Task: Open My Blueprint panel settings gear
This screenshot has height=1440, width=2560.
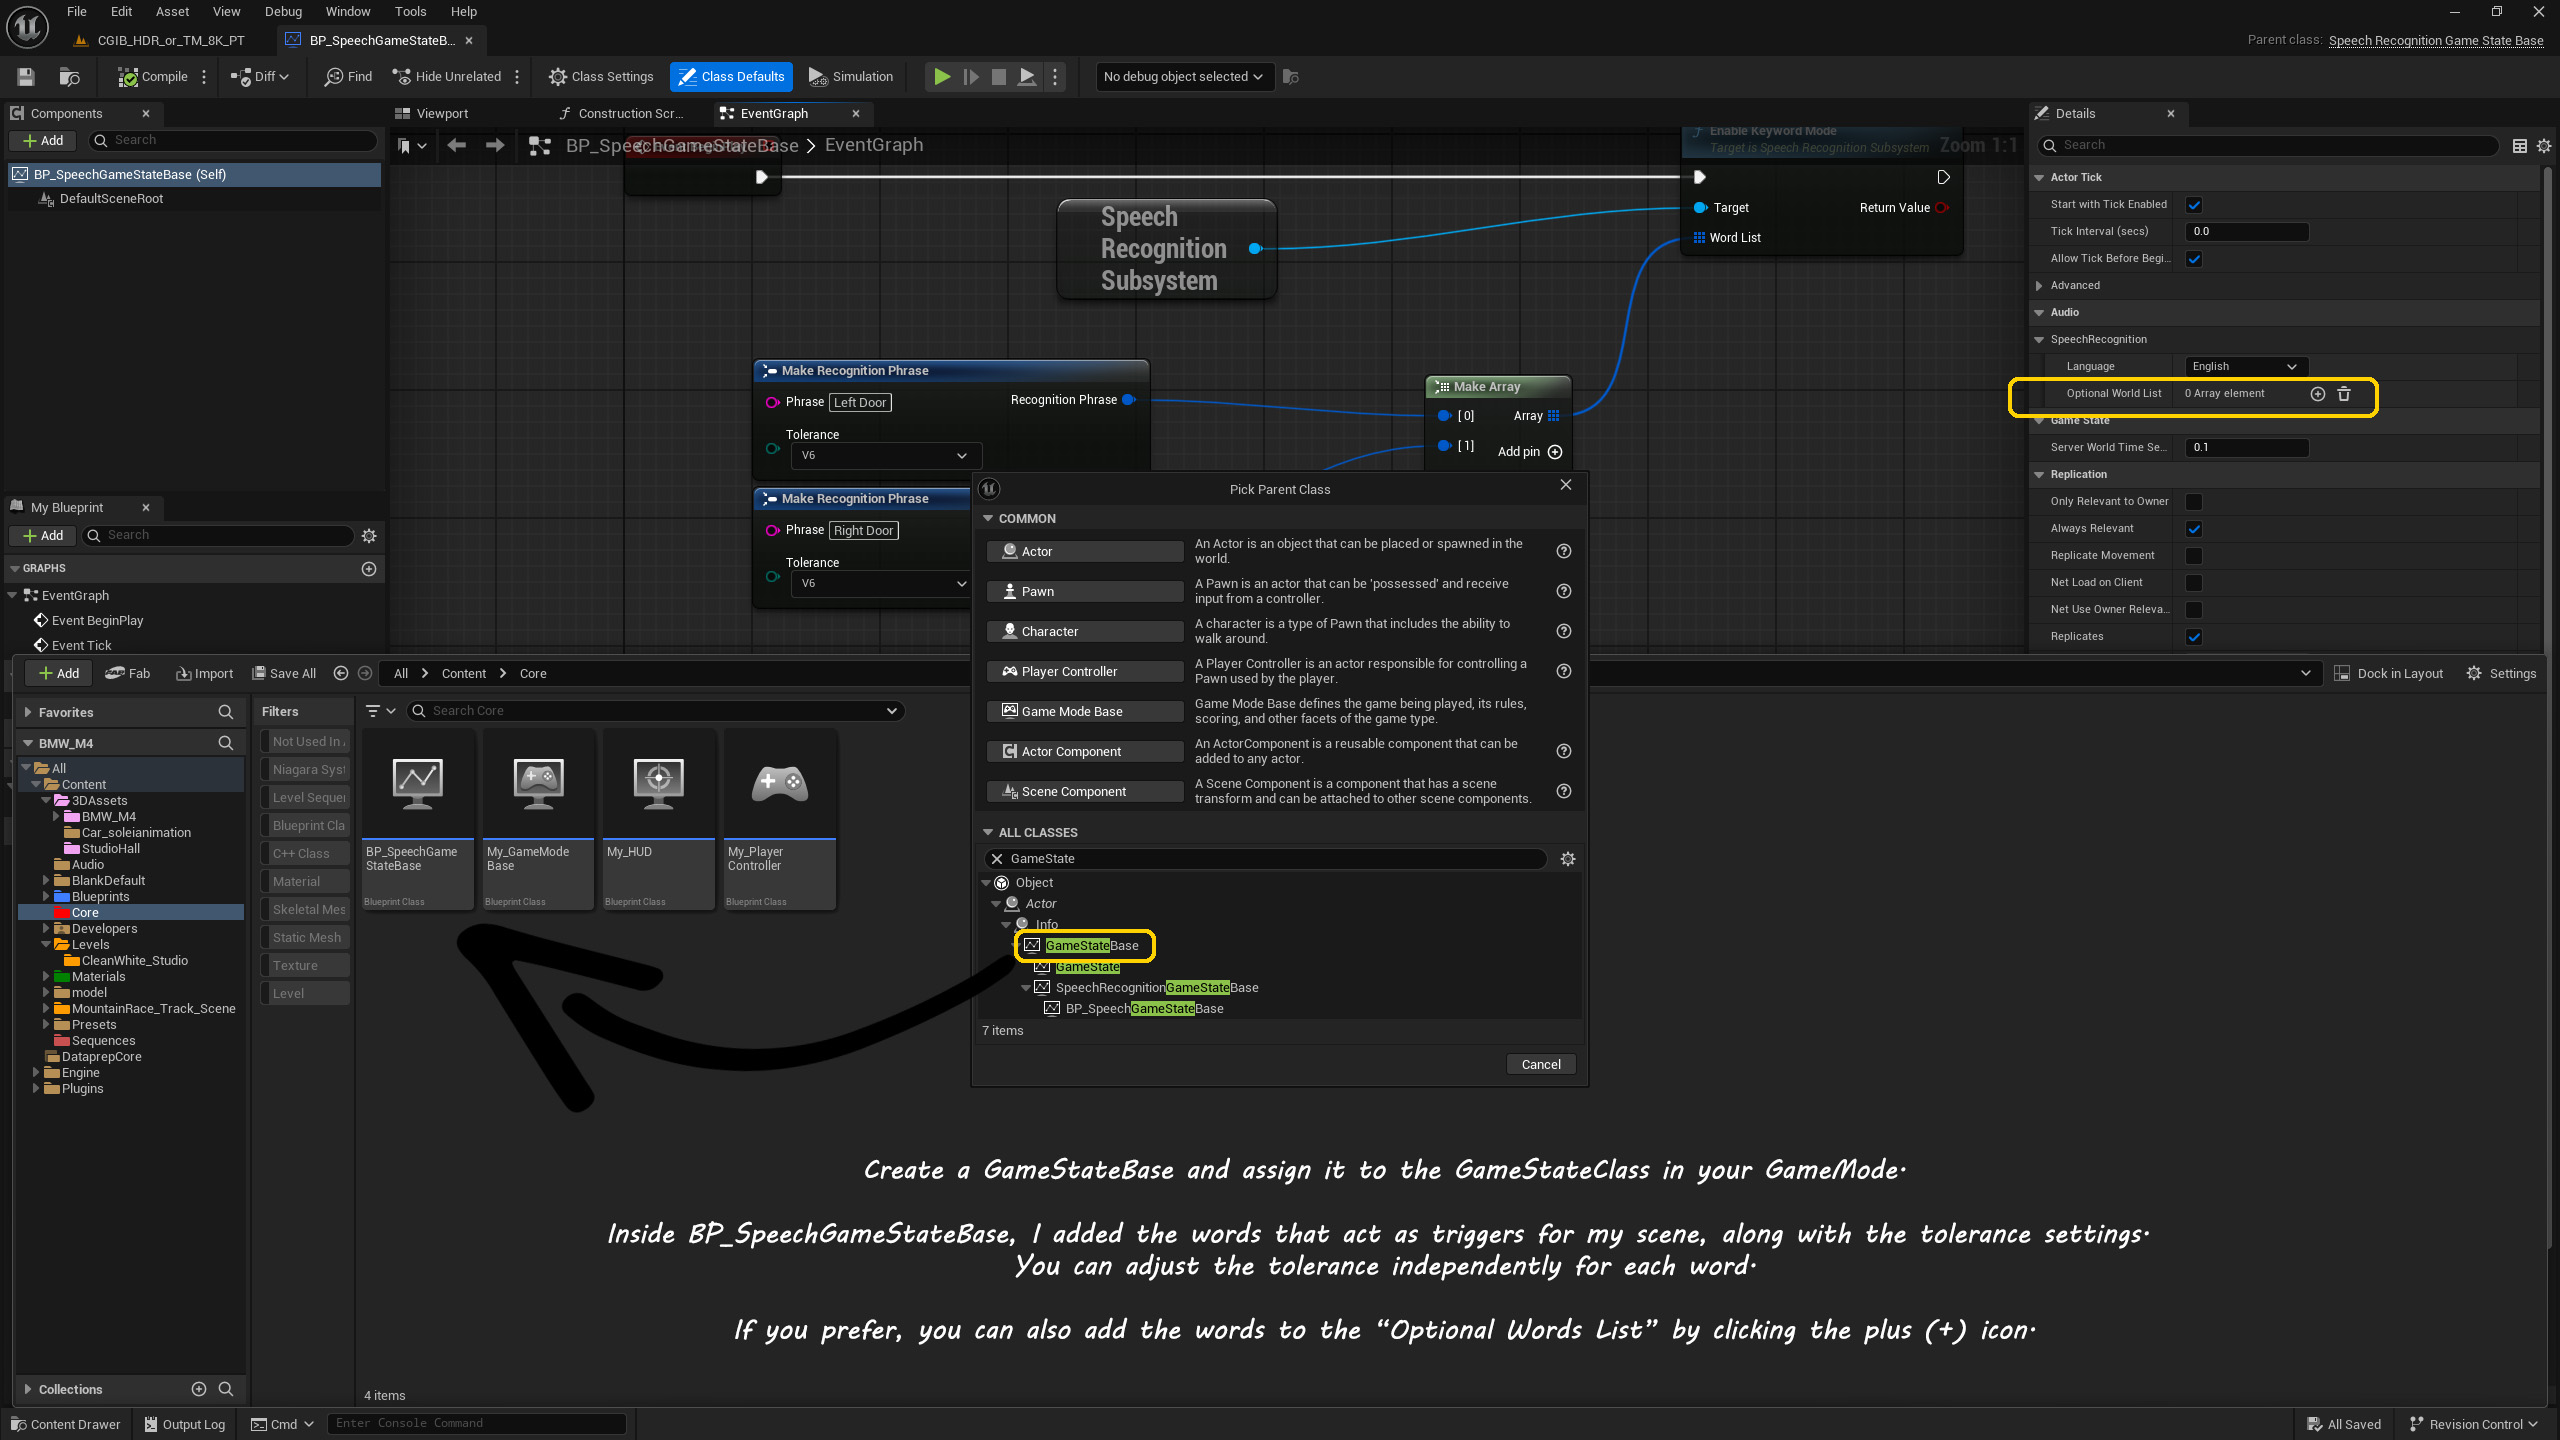Action: click(x=369, y=536)
